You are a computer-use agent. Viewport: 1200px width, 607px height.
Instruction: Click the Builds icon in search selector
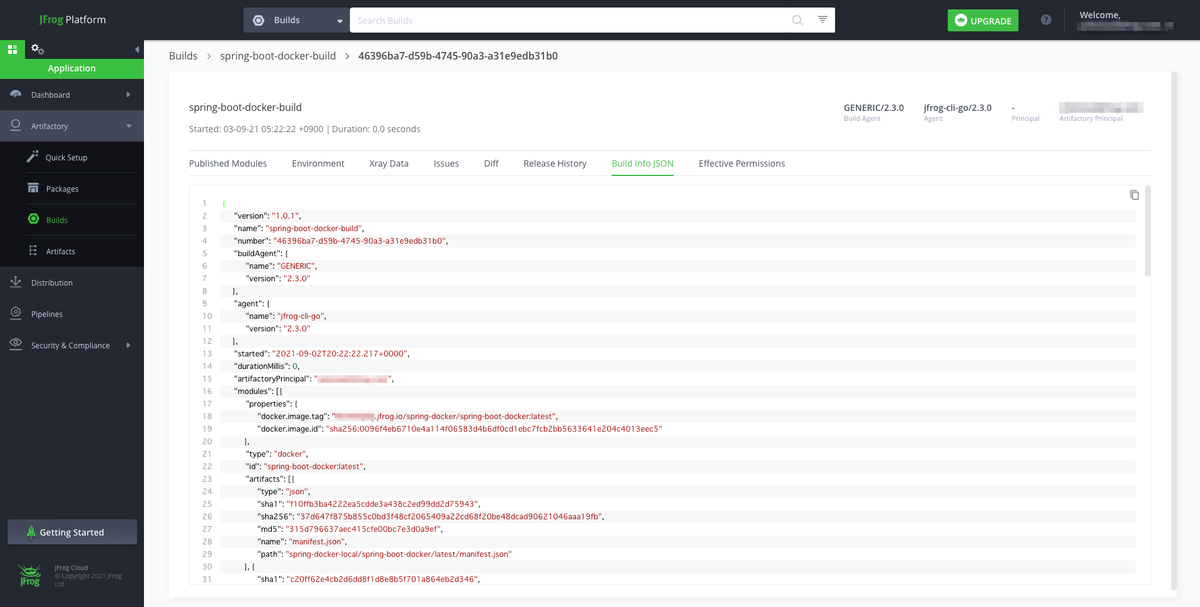point(259,20)
